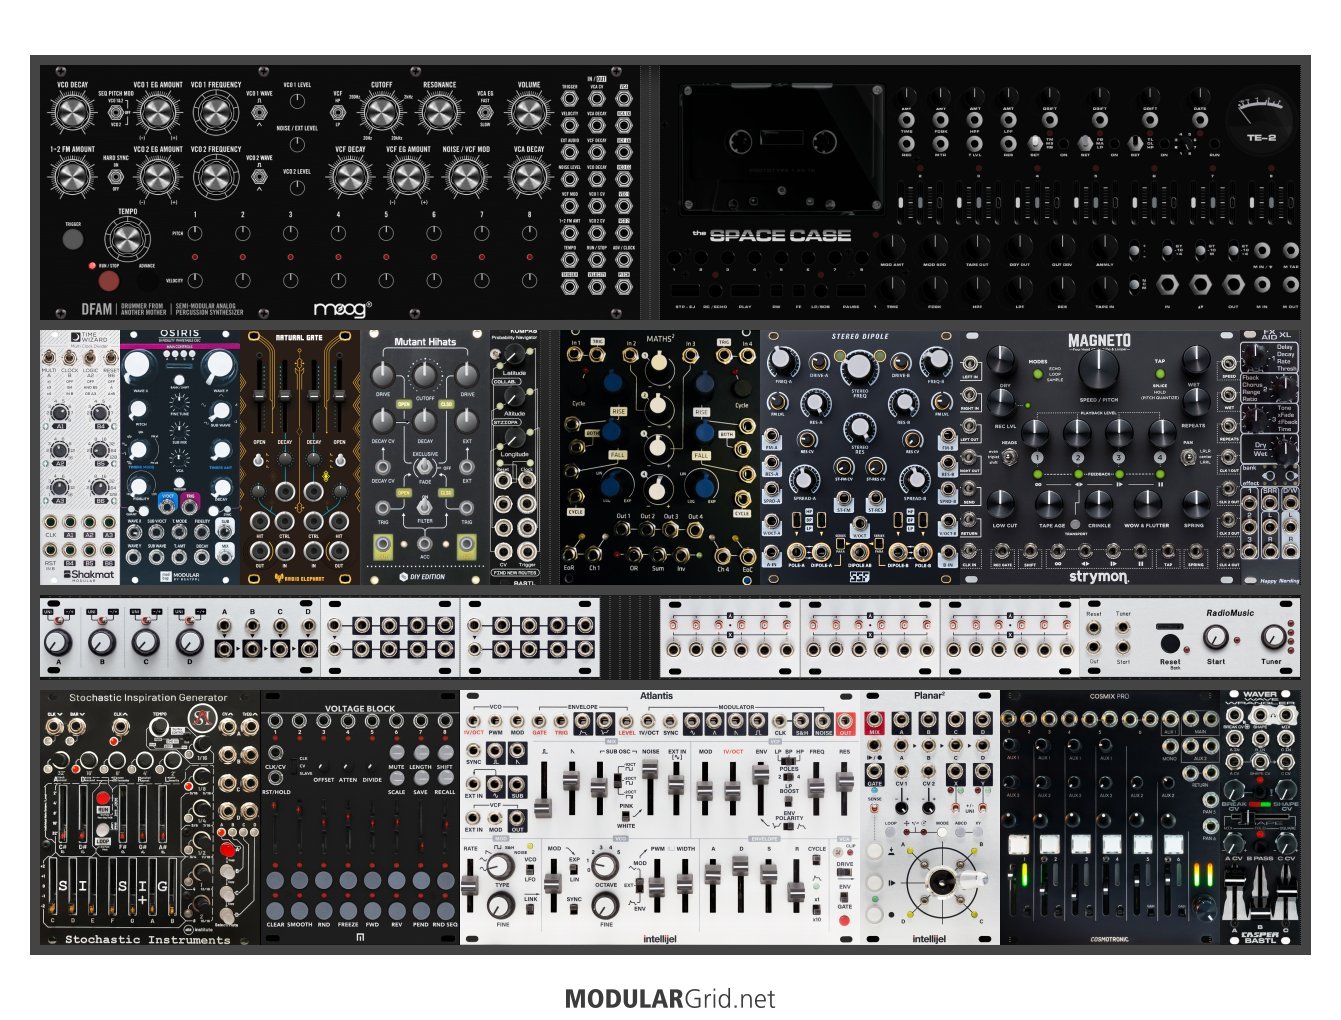Click the DFAM VCO 1 EG Amount knob
1341x1020 pixels.
tap(158, 113)
